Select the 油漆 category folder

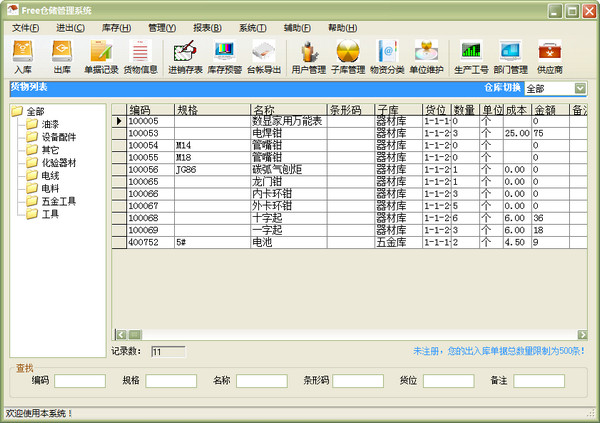(x=43, y=124)
